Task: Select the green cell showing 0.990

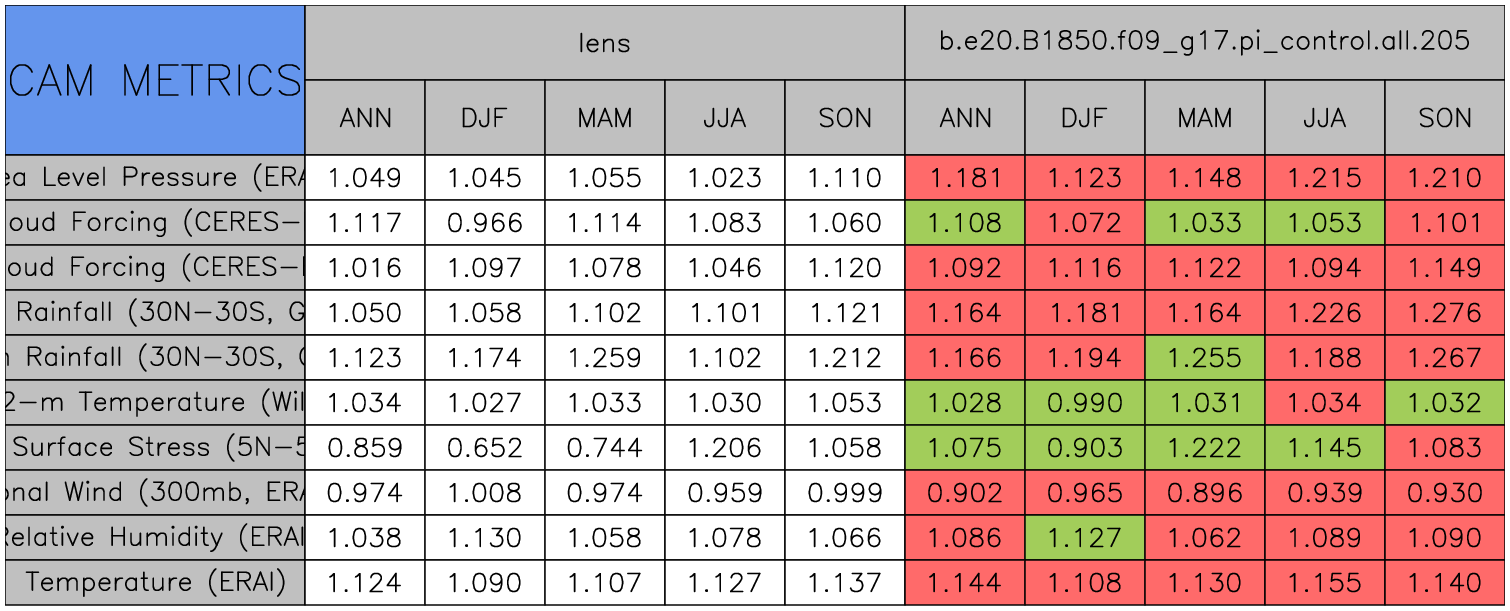Action: point(1084,402)
